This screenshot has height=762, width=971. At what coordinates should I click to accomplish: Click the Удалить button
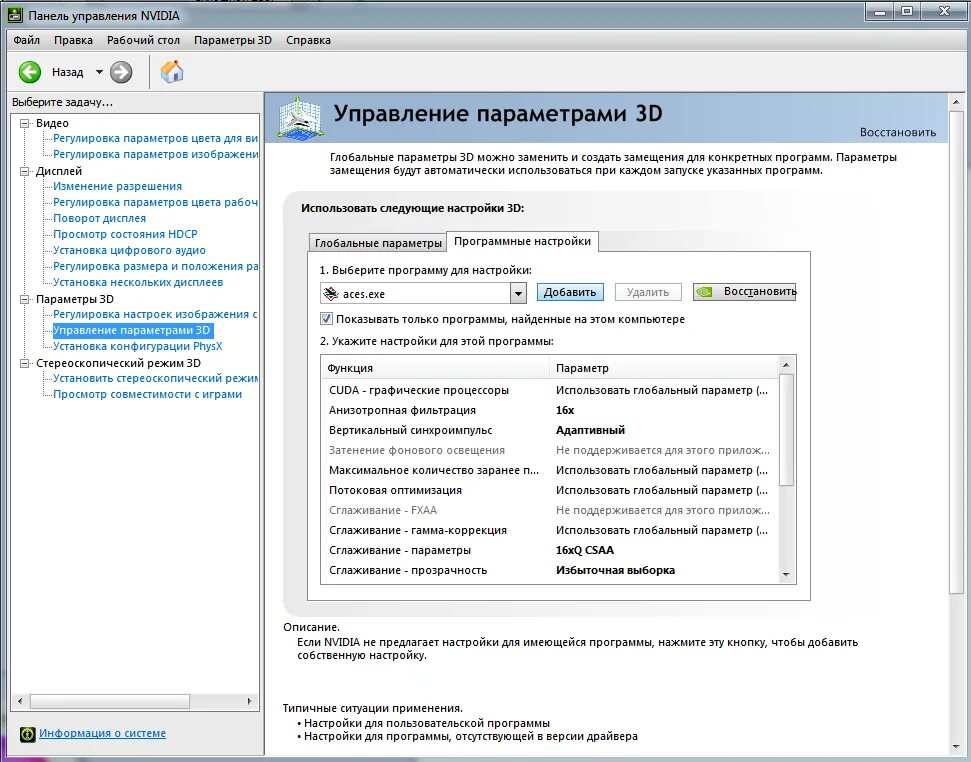coord(648,292)
